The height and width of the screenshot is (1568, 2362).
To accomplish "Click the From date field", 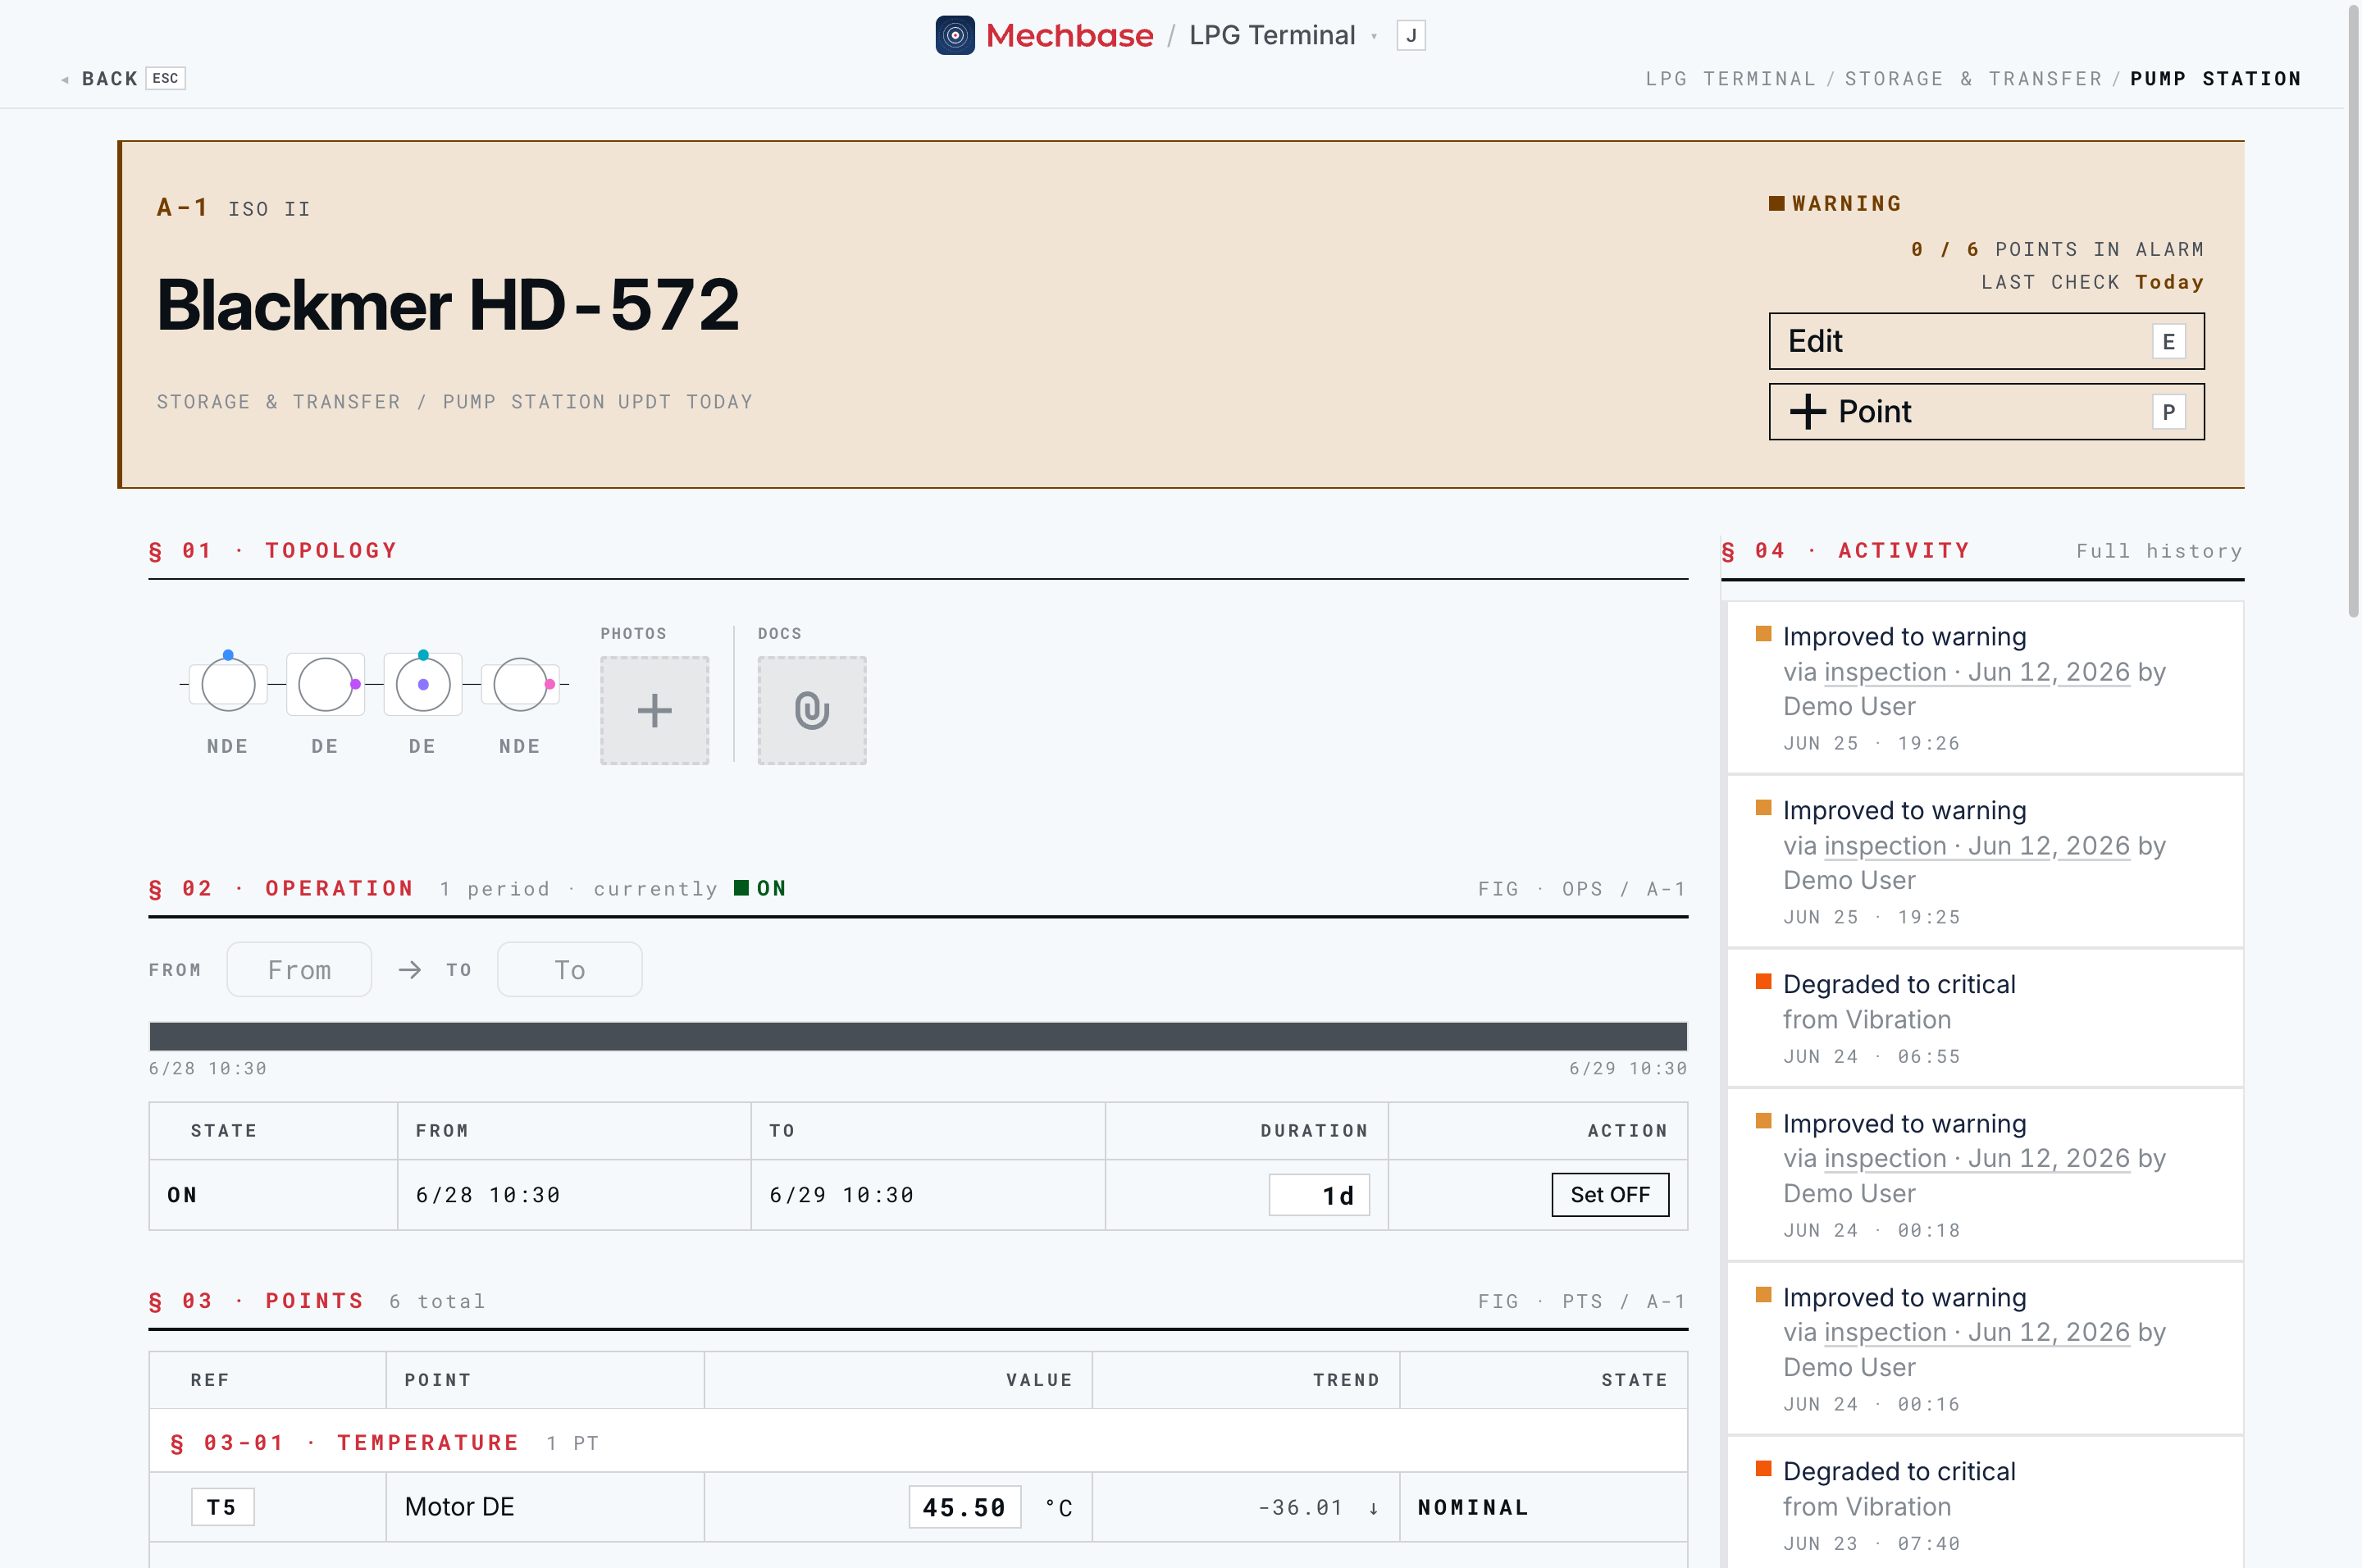I will (x=299, y=970).
